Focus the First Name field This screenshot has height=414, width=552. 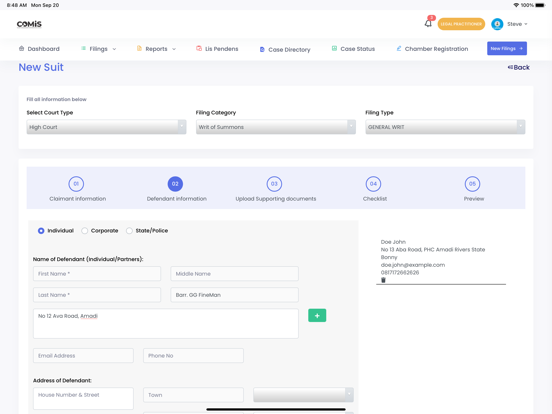97,274
